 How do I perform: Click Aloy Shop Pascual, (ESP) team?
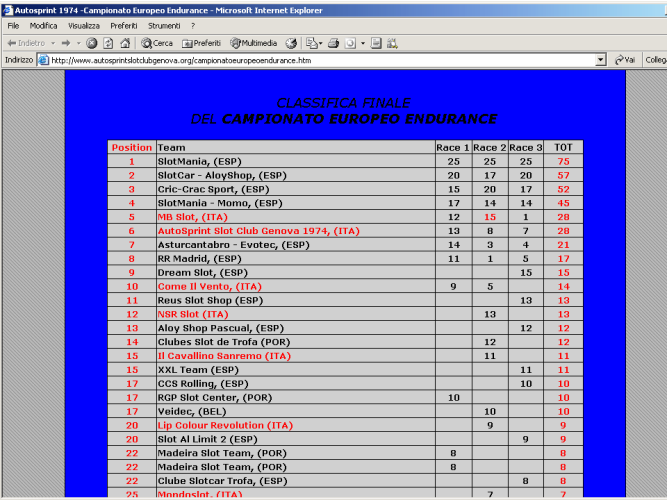[221, 328]
